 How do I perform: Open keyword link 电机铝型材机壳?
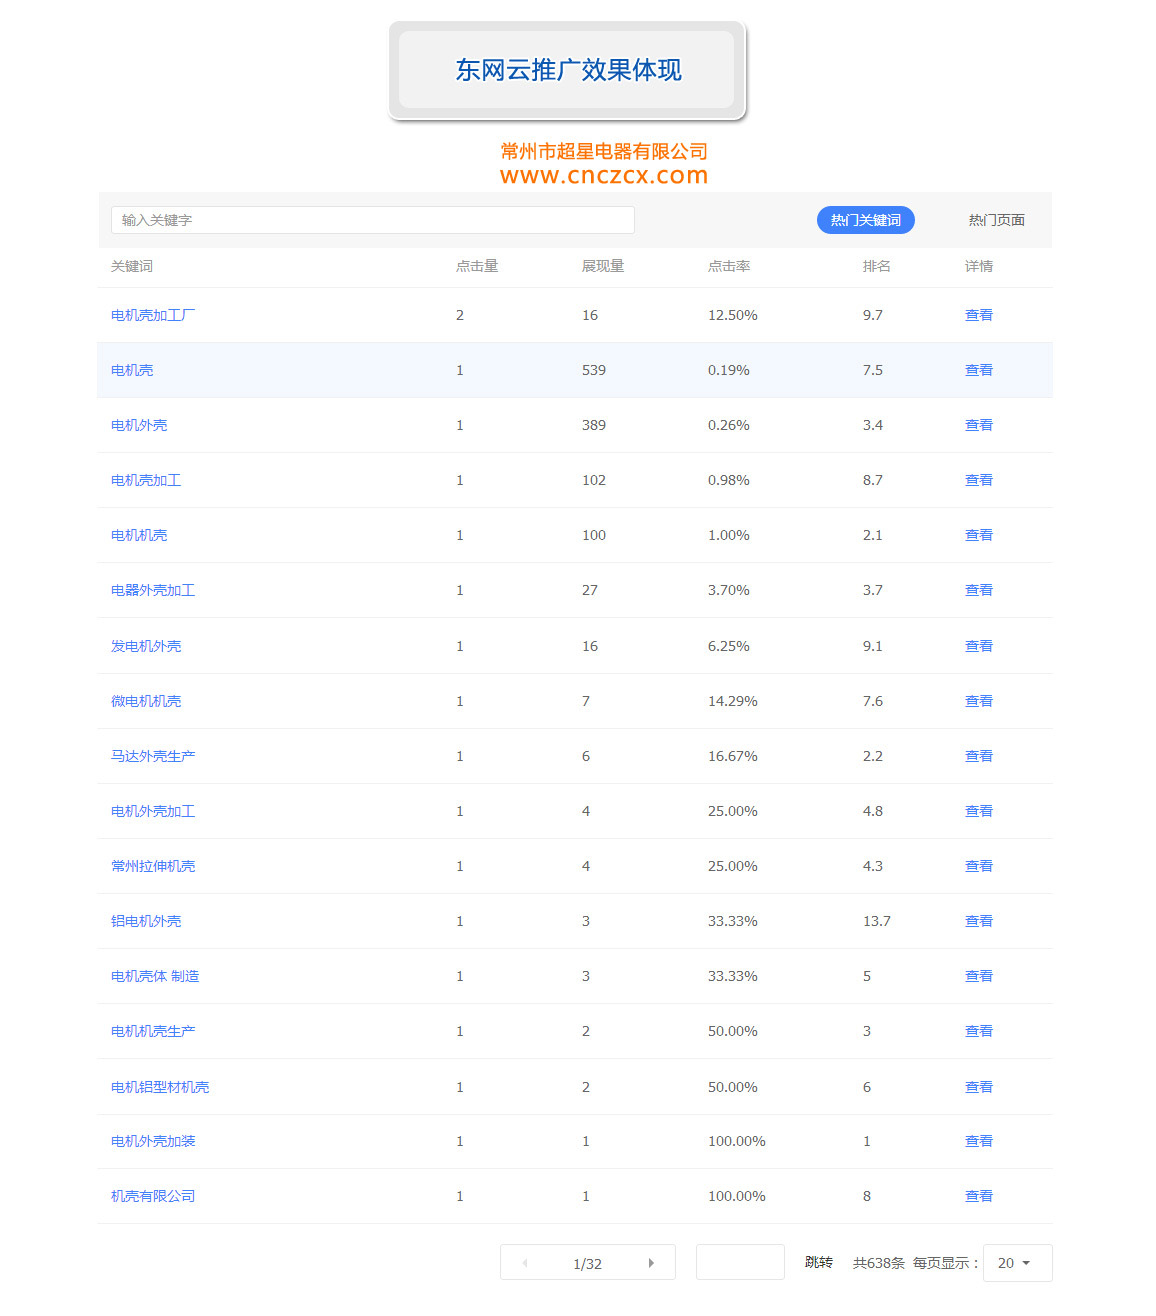point(160,1087)
